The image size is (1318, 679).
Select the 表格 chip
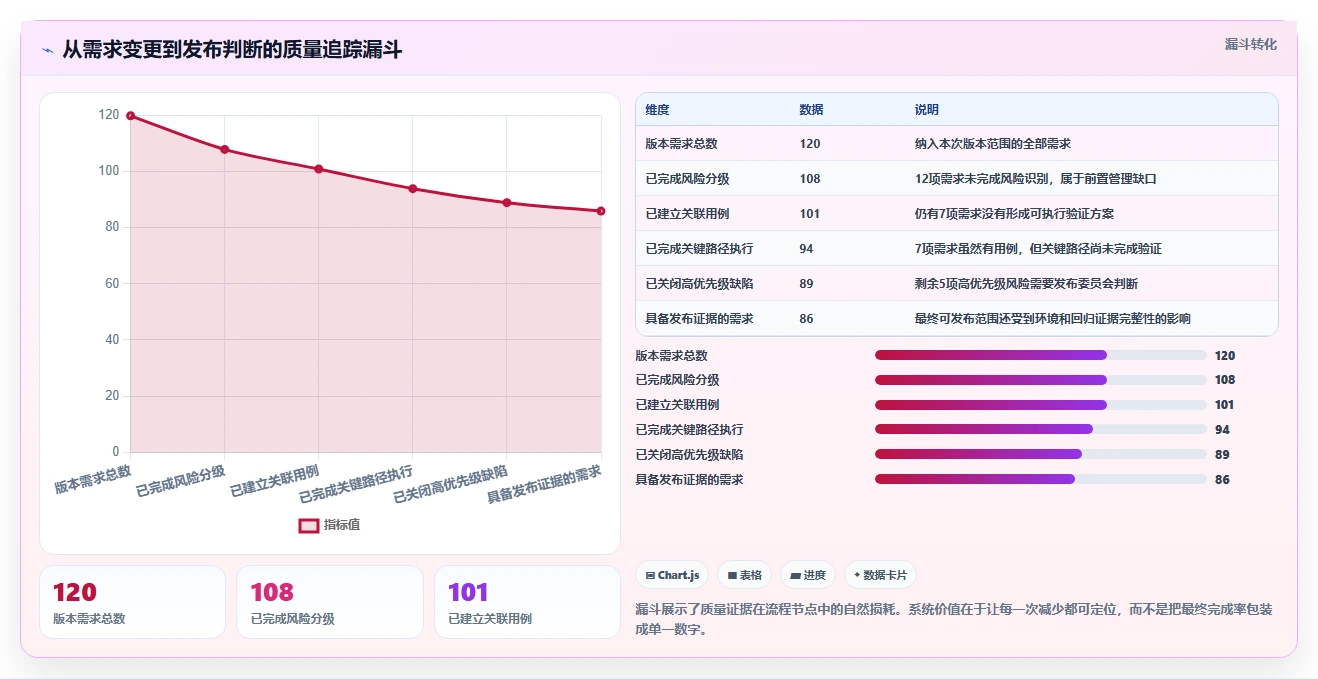coord(744,575)
